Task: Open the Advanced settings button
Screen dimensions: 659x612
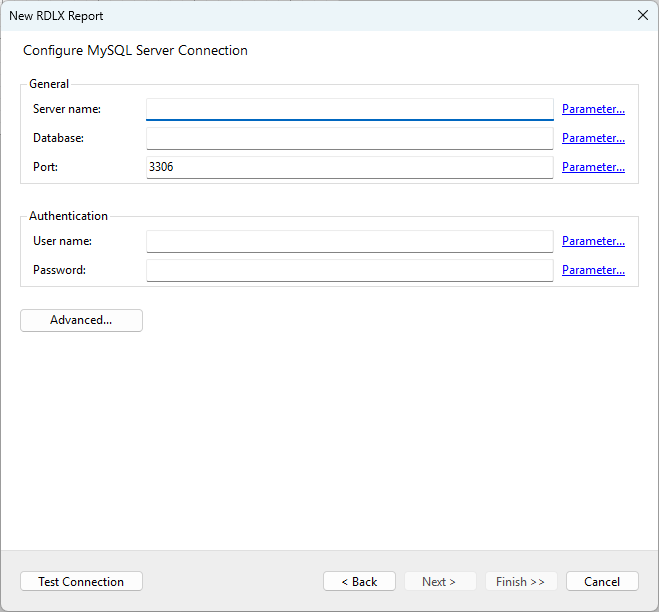Action: tap(82, 320)
